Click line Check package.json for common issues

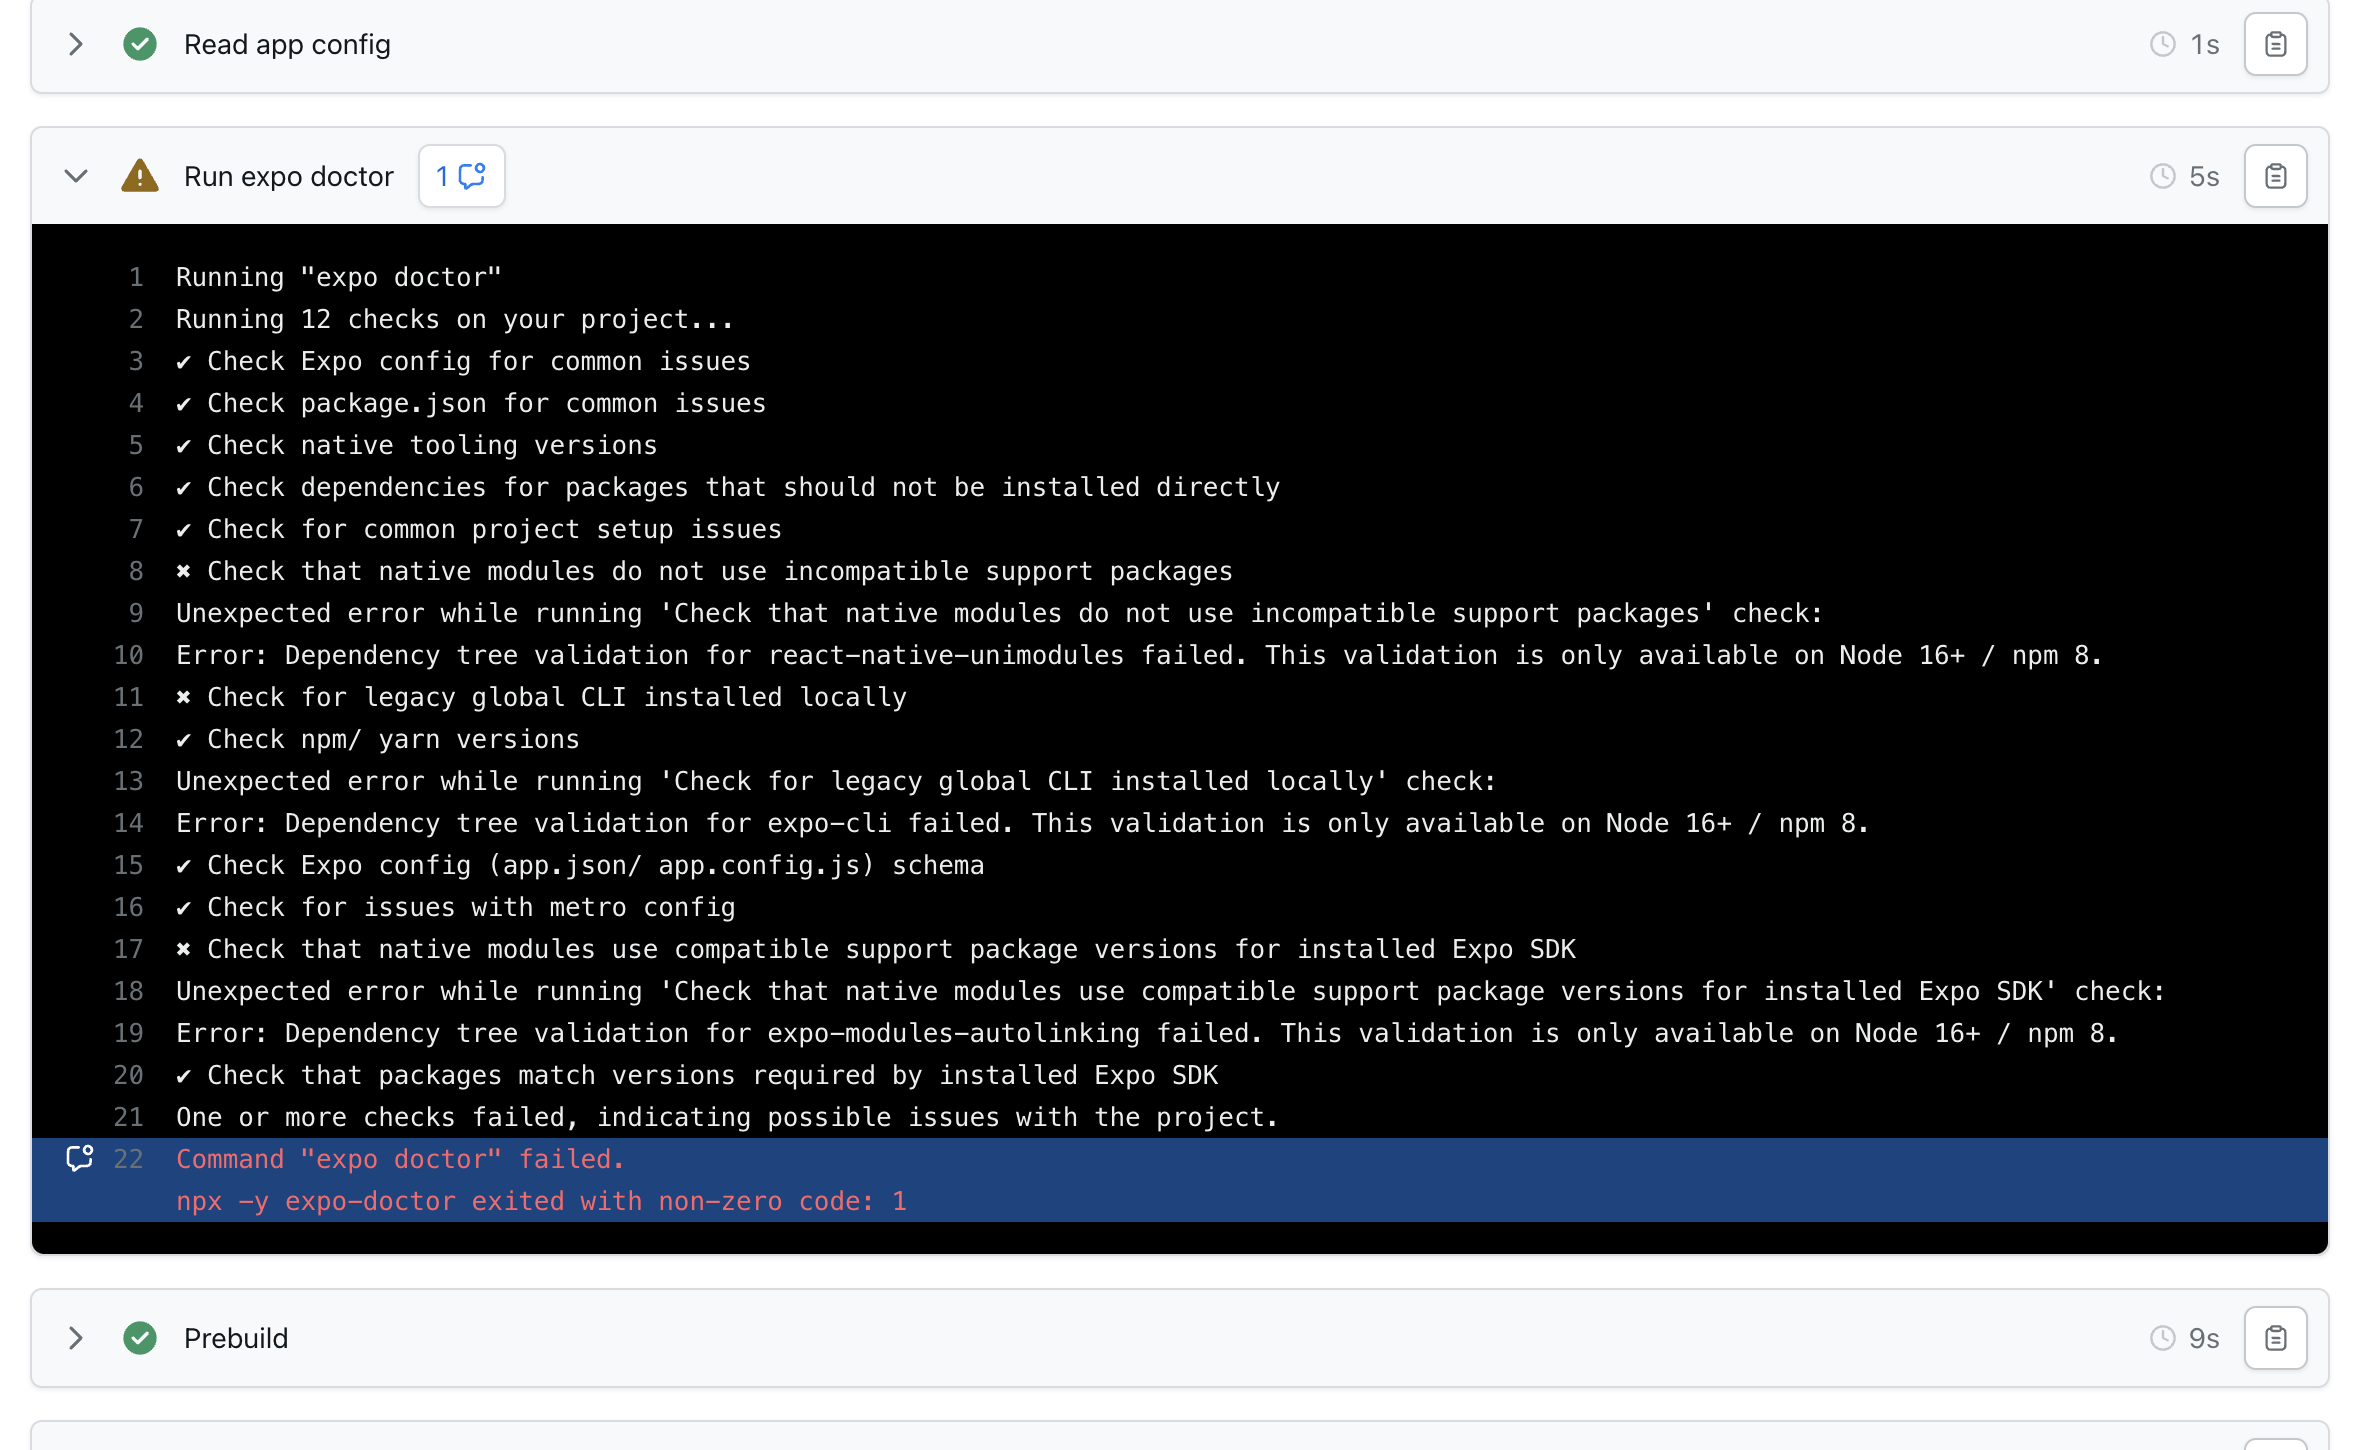[471, 403]
